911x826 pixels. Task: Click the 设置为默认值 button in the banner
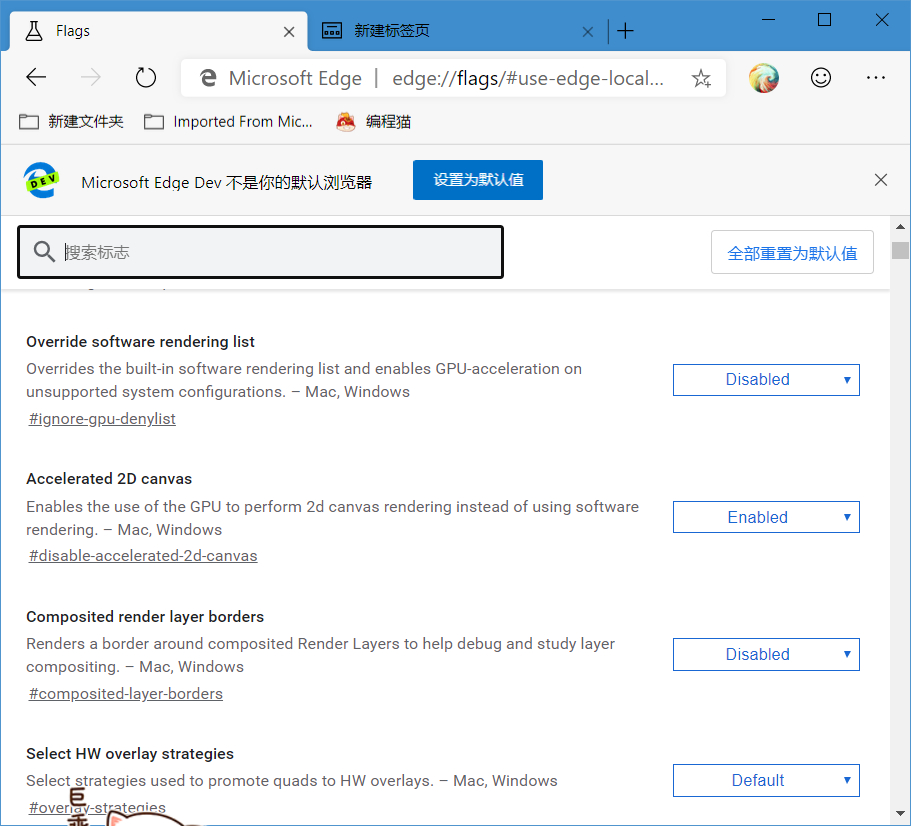tap(477, 180)
